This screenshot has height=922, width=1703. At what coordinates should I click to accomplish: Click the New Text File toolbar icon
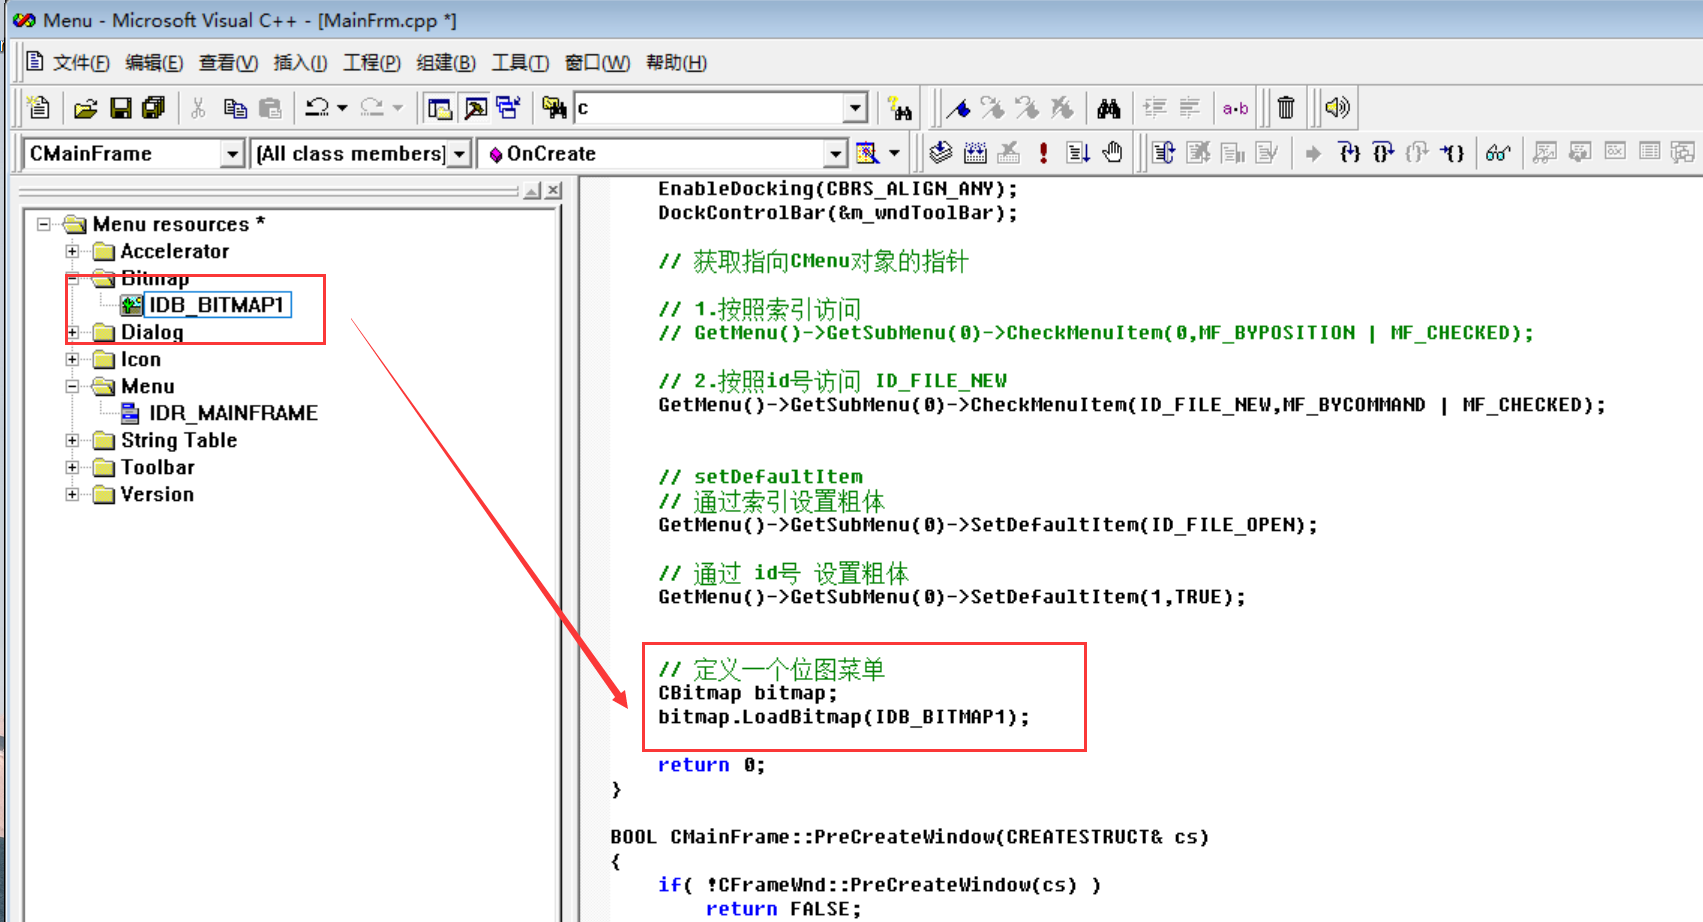(39, 107)
